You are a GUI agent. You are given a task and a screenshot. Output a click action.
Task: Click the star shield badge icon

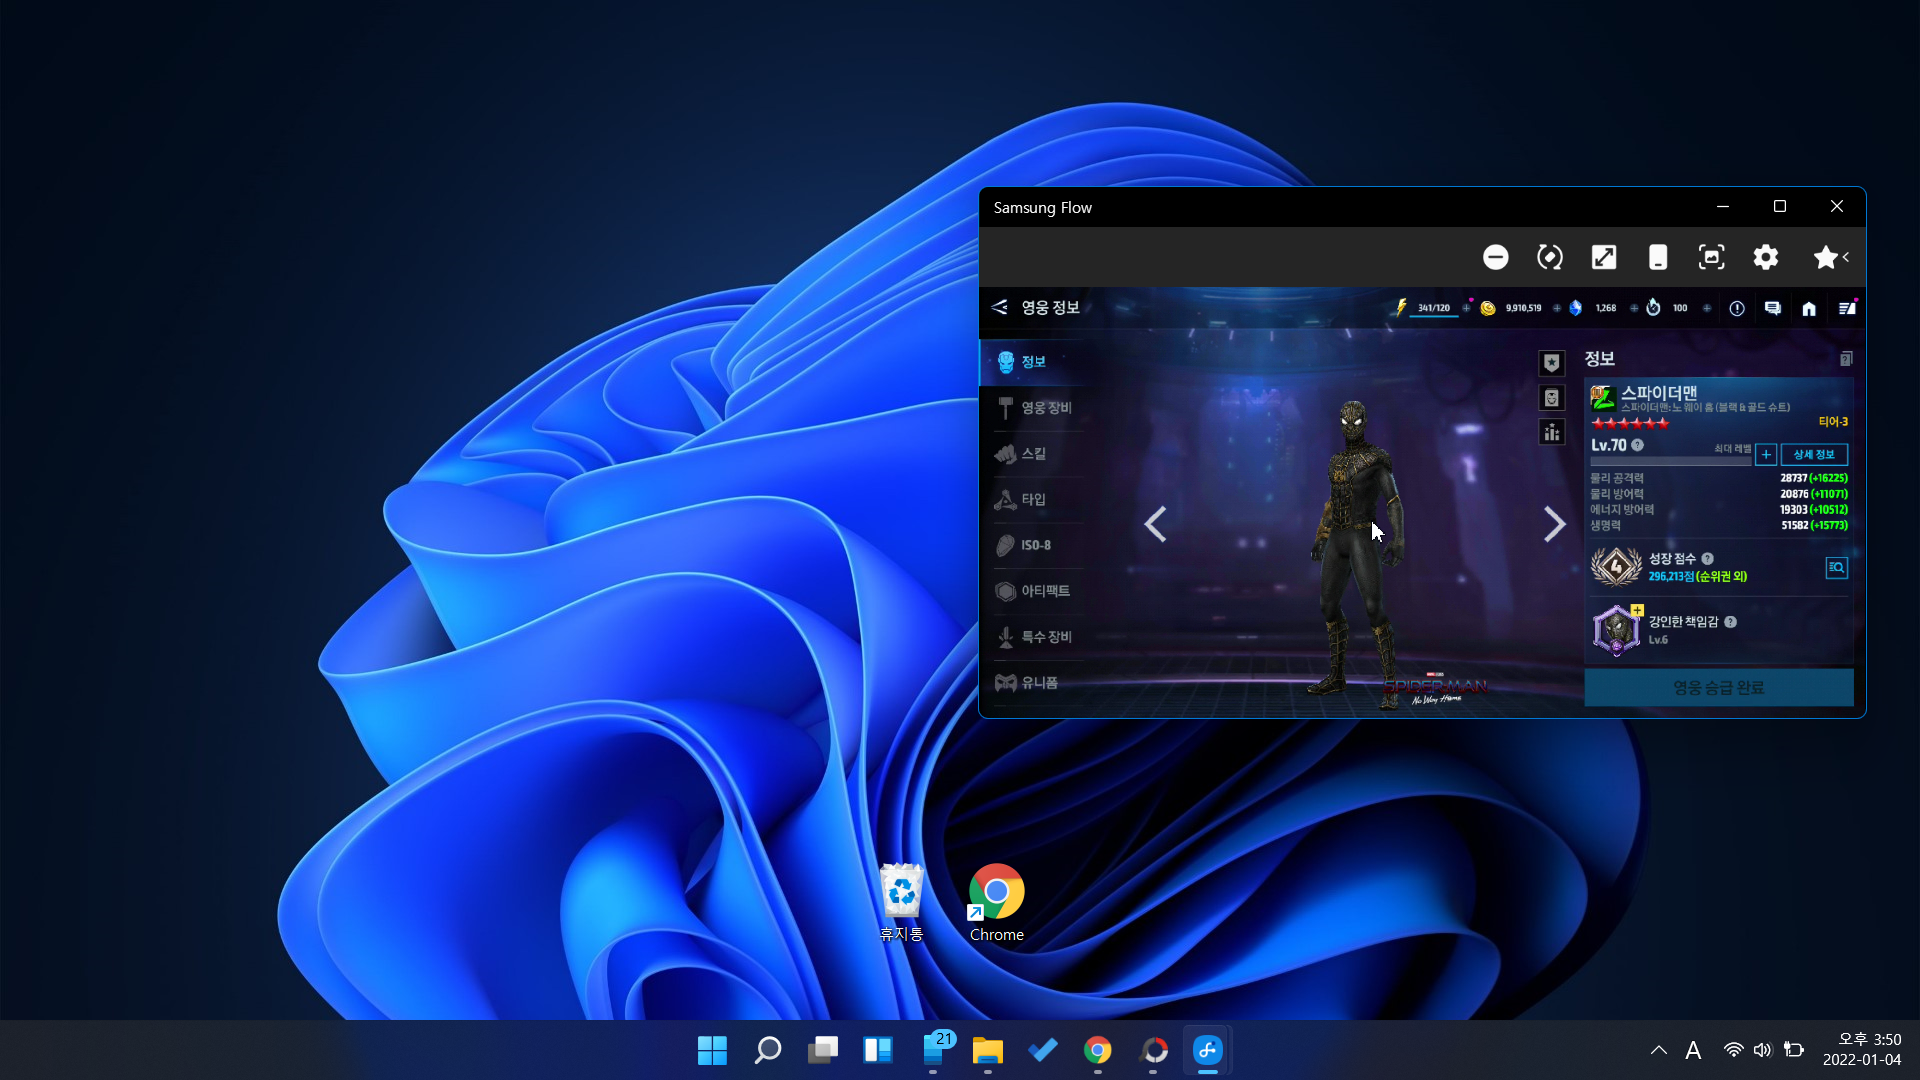[1551, 363]
